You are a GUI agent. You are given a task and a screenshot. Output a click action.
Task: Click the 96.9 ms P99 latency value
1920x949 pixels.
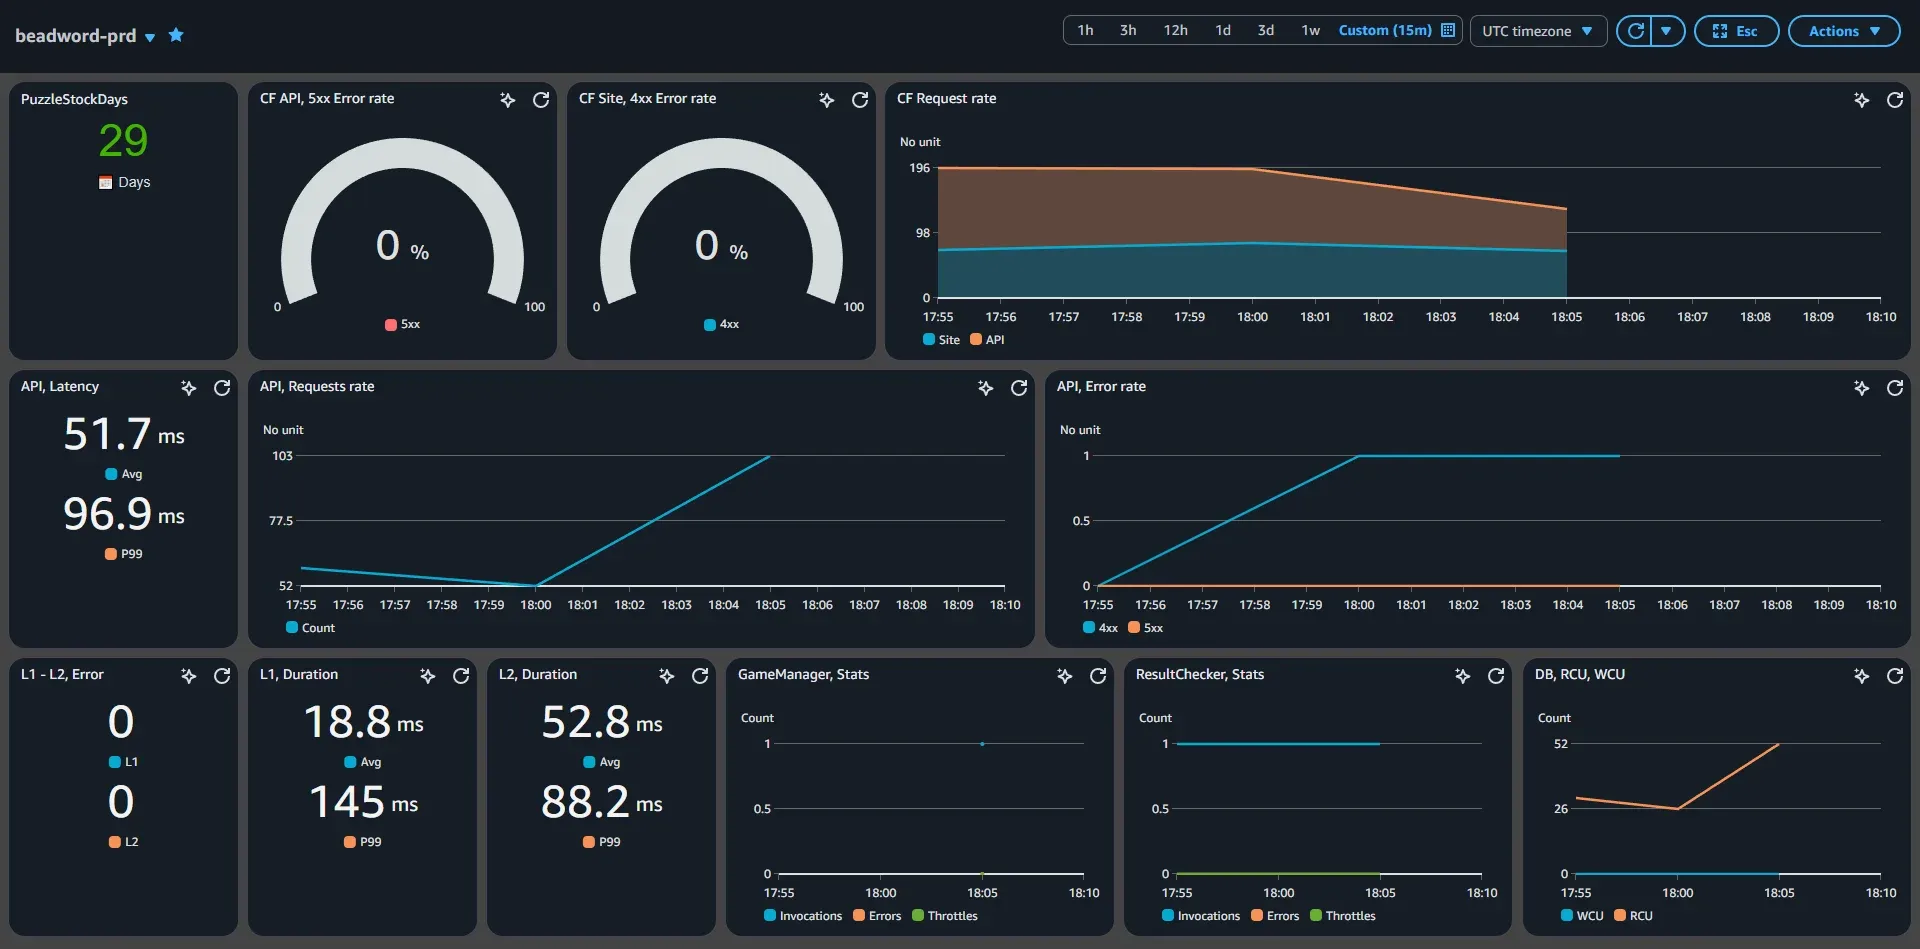pos(124,514)
